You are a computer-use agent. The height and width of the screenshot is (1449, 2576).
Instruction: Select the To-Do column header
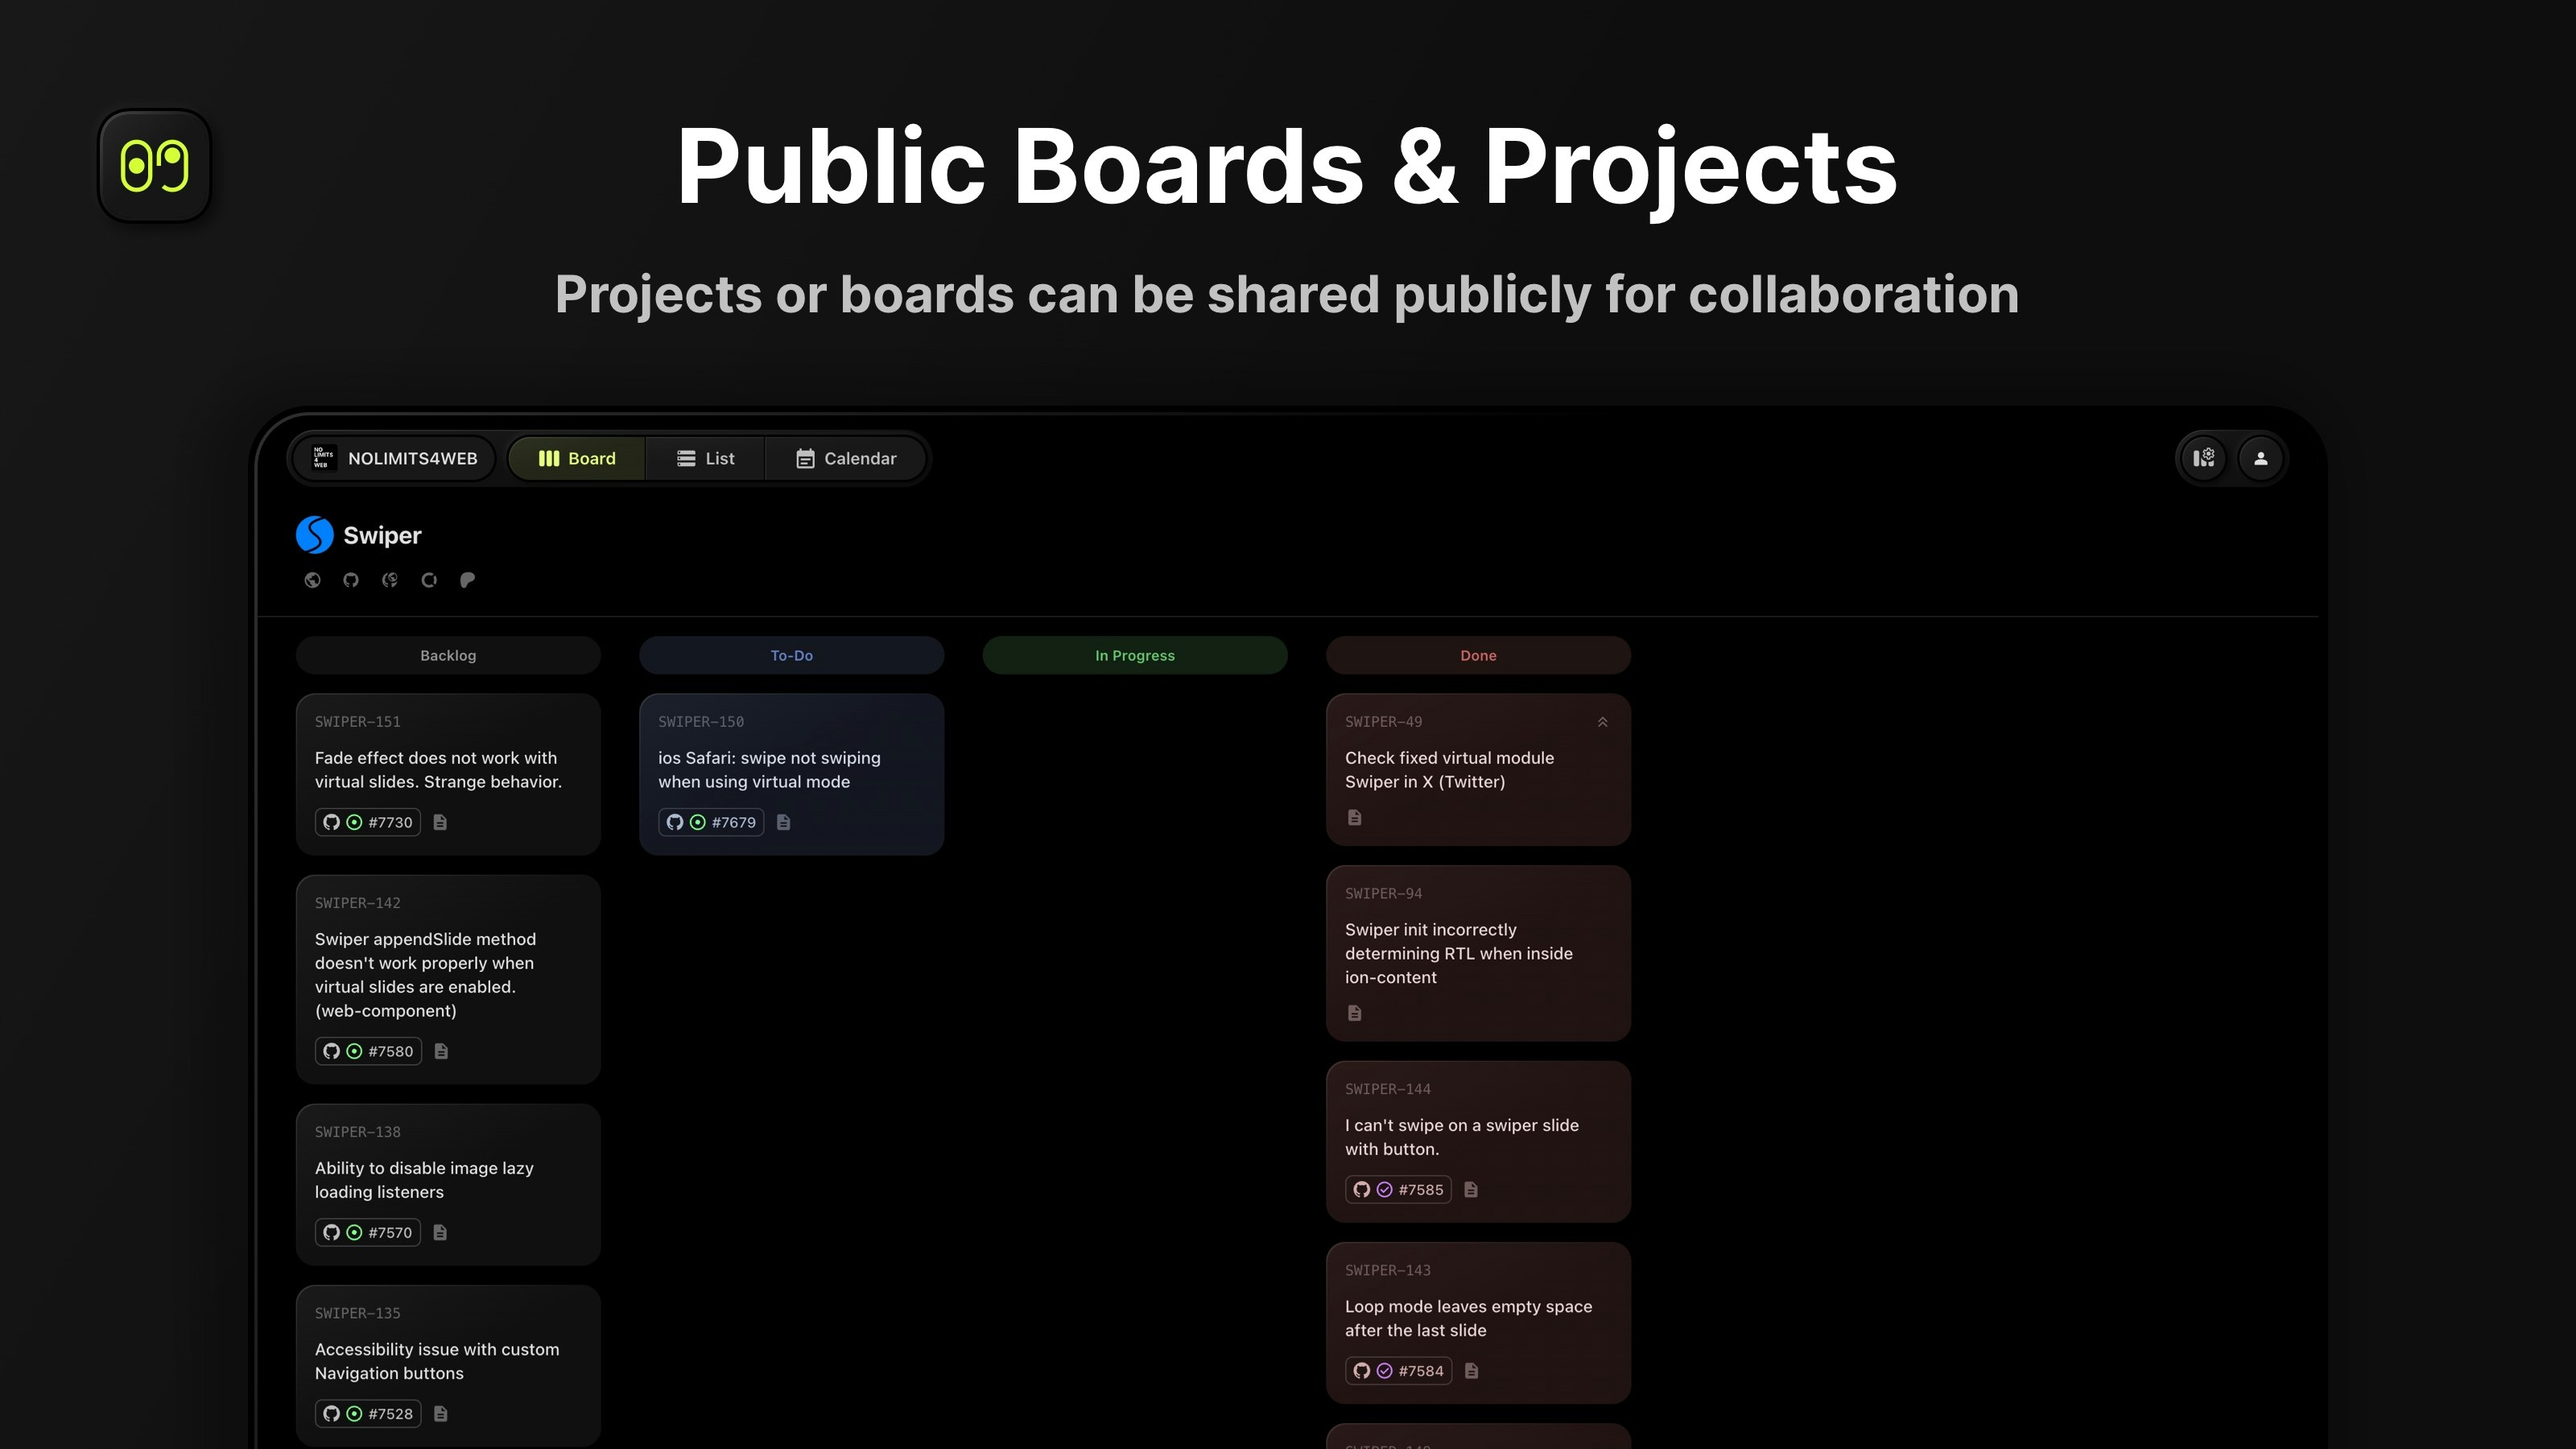pyautogui.click(x=791, y=655)
